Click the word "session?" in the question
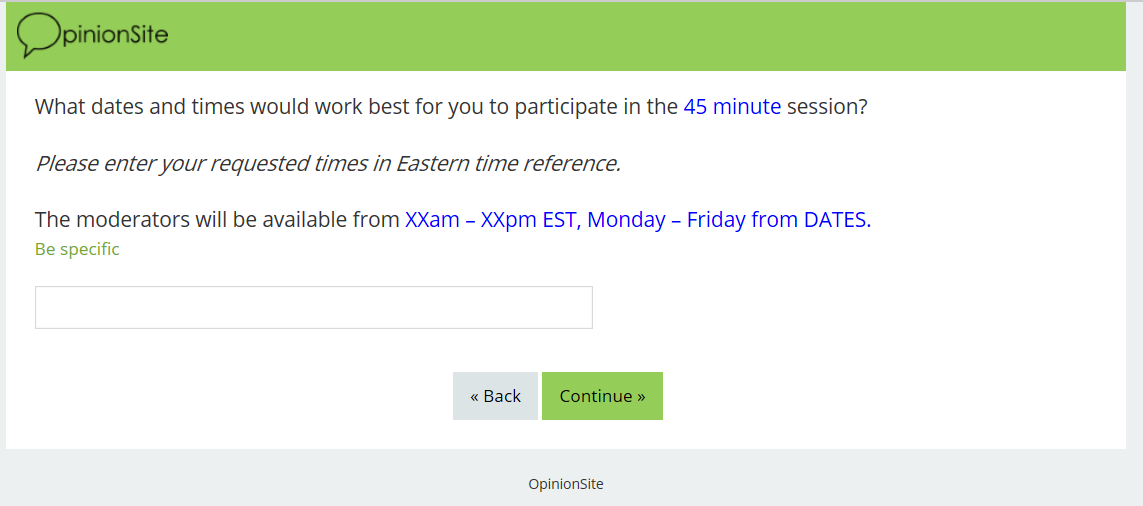The width and height of the screenshot is (1143, 506). click(827, 107)
